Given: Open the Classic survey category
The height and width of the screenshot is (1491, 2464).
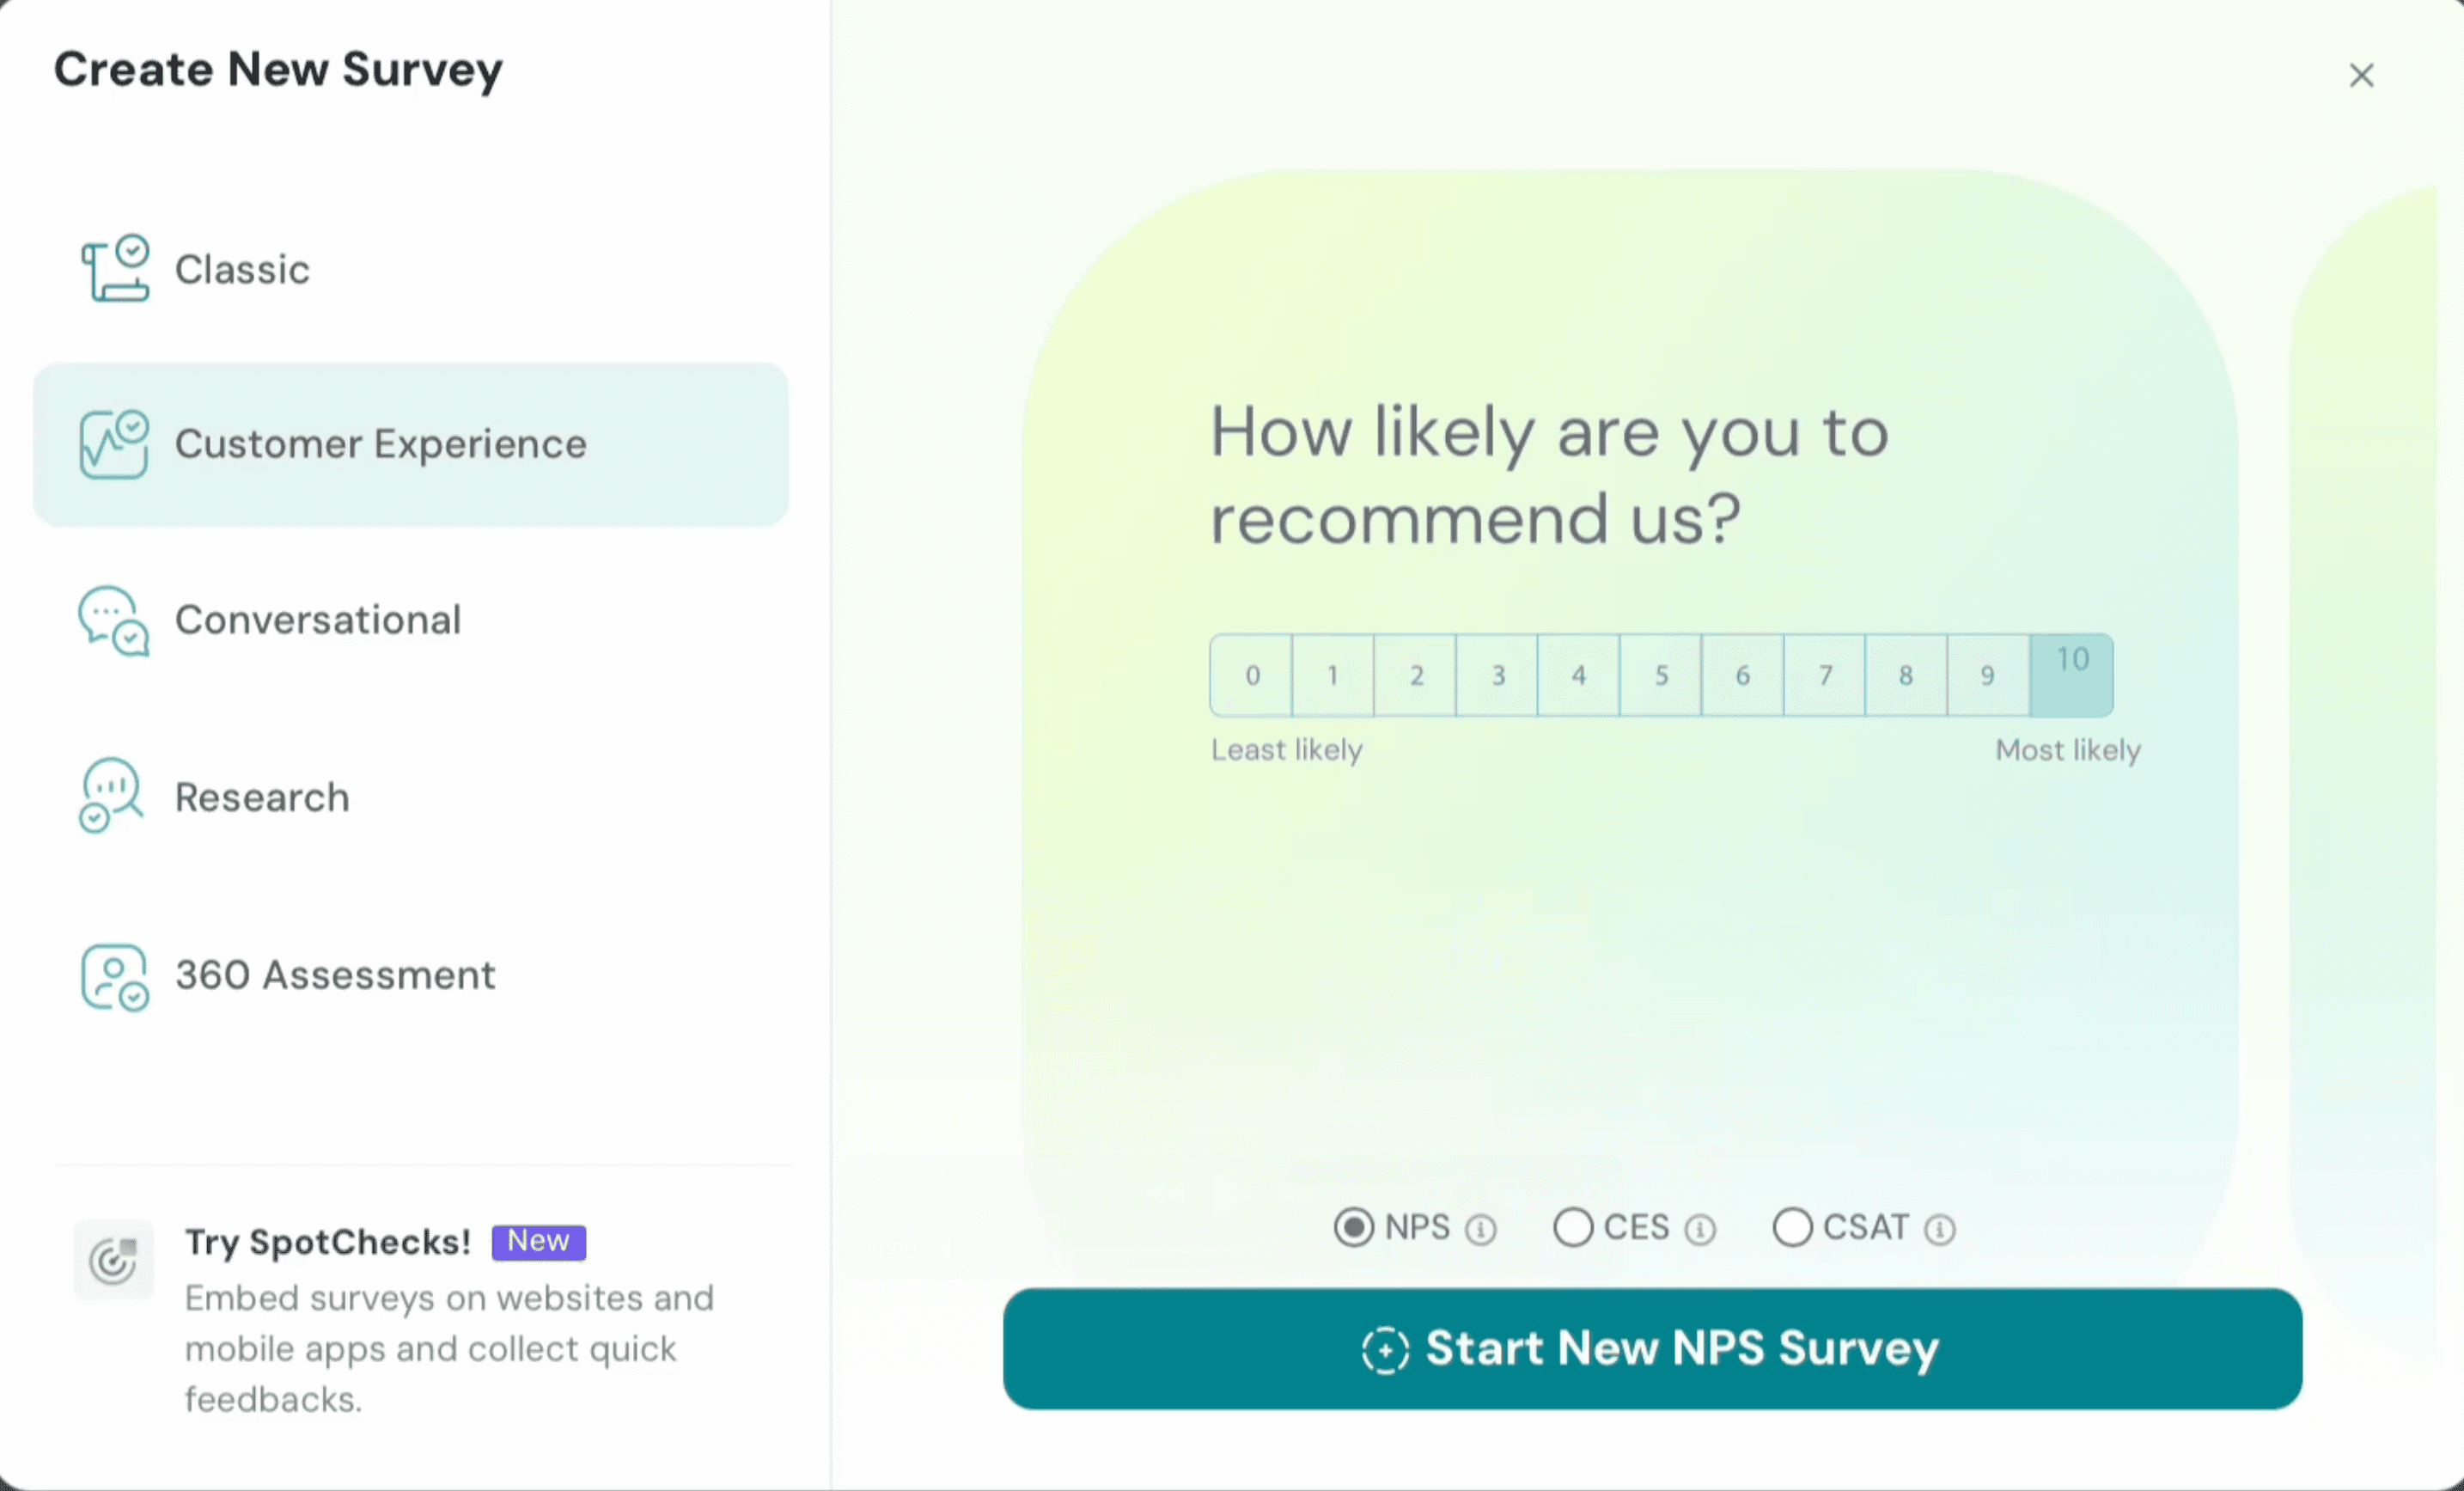Looking at the screenshot, I should pos(242,268).
